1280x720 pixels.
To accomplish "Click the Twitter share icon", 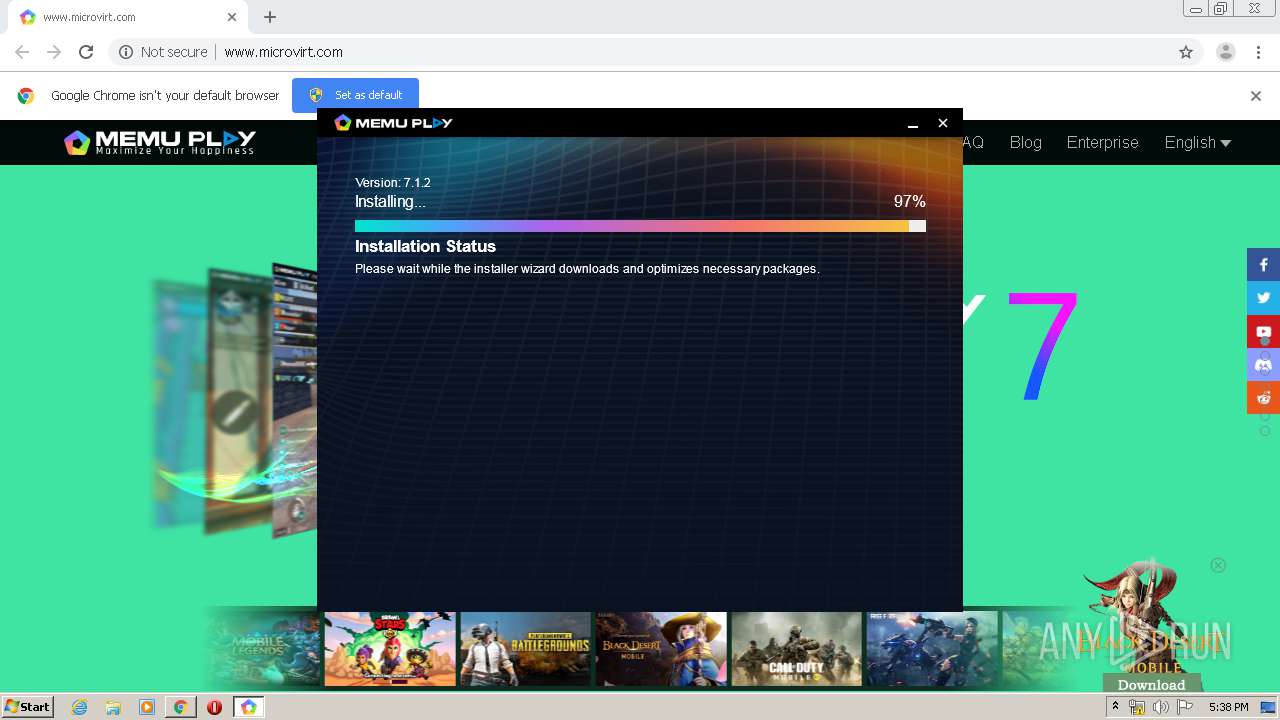I will (x=1263, y=298).
